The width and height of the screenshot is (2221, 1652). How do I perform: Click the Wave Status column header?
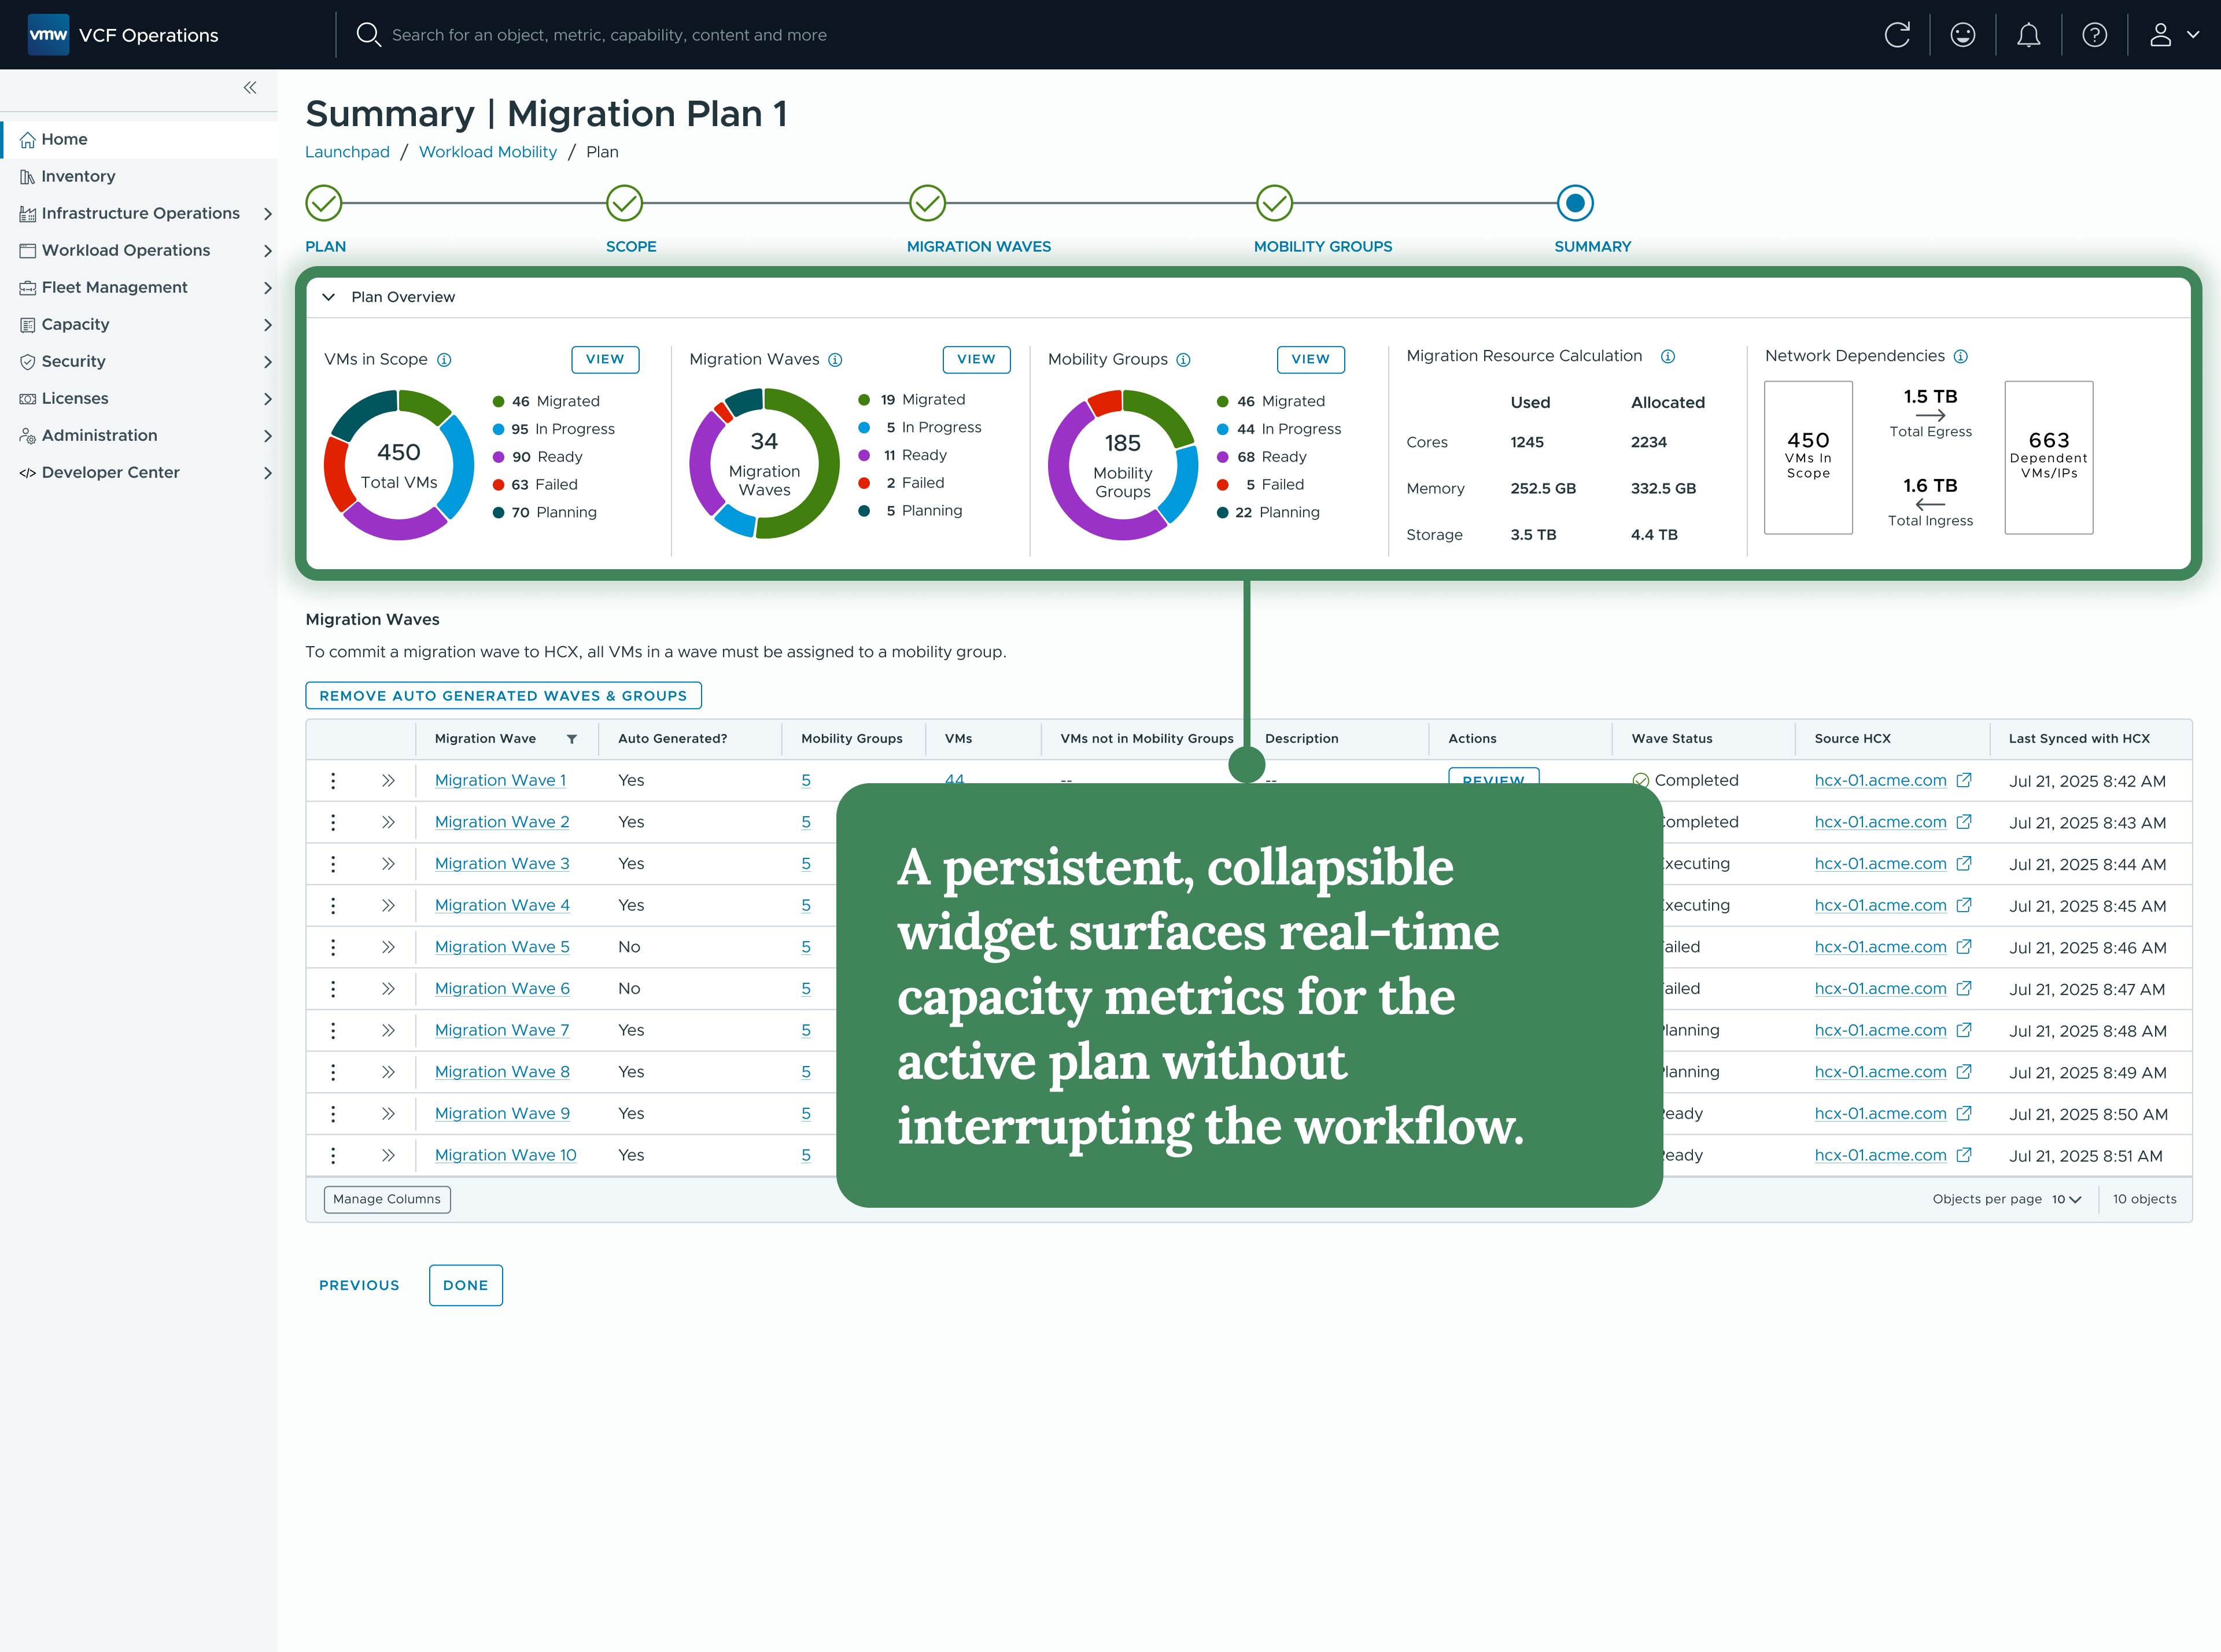tap(1671, 739)
